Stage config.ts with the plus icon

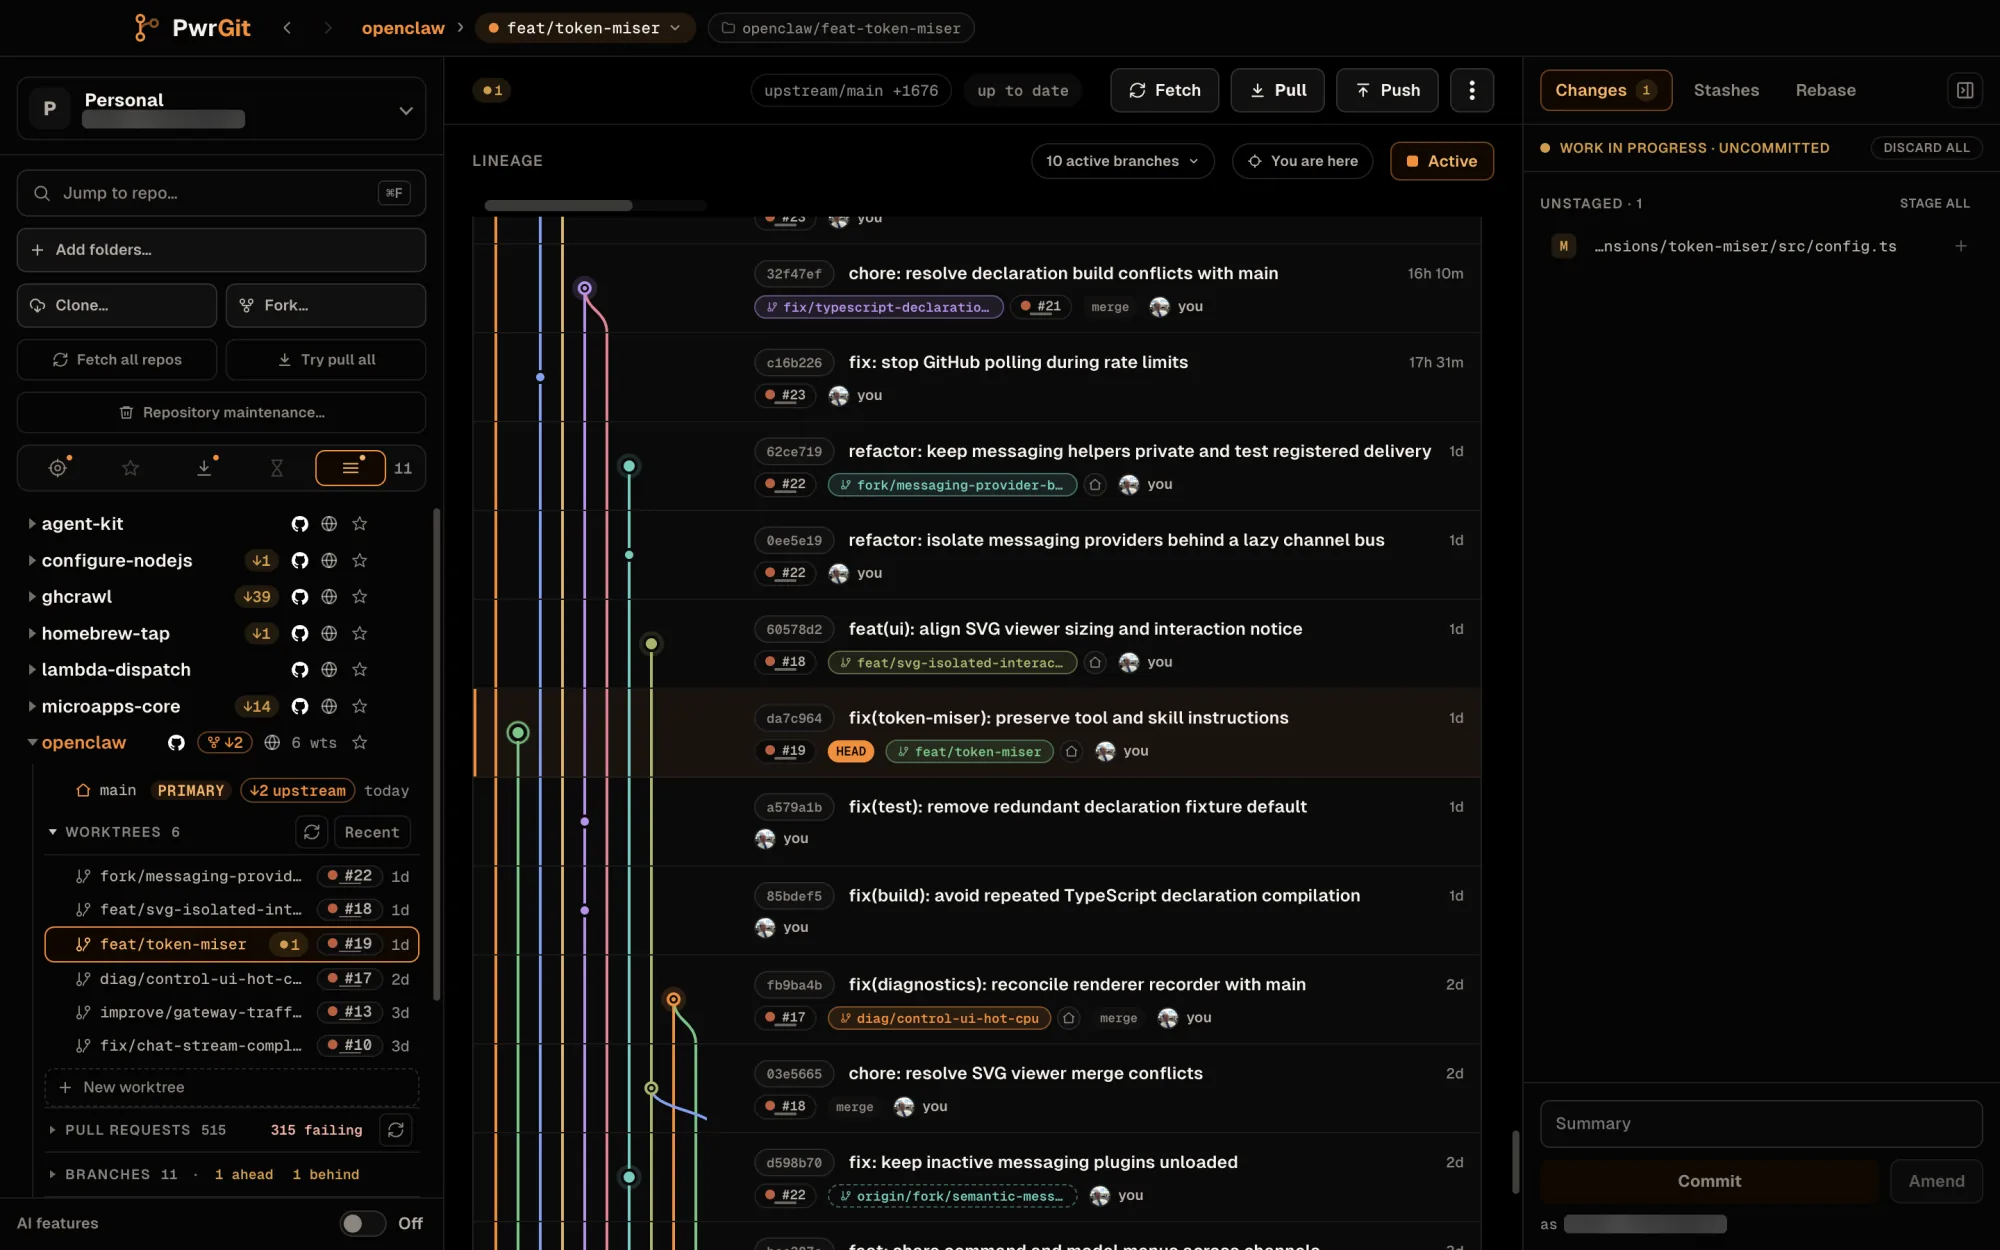(x=1960, y=246)
